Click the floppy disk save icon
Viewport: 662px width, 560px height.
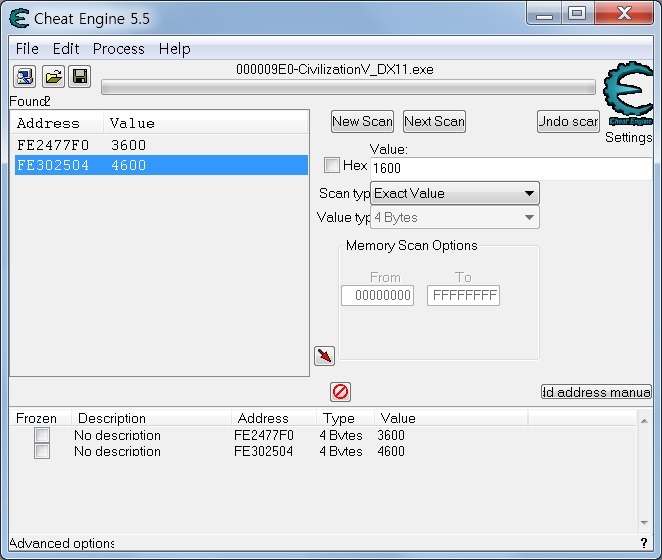pyautogui.click(x=80, y=77)
